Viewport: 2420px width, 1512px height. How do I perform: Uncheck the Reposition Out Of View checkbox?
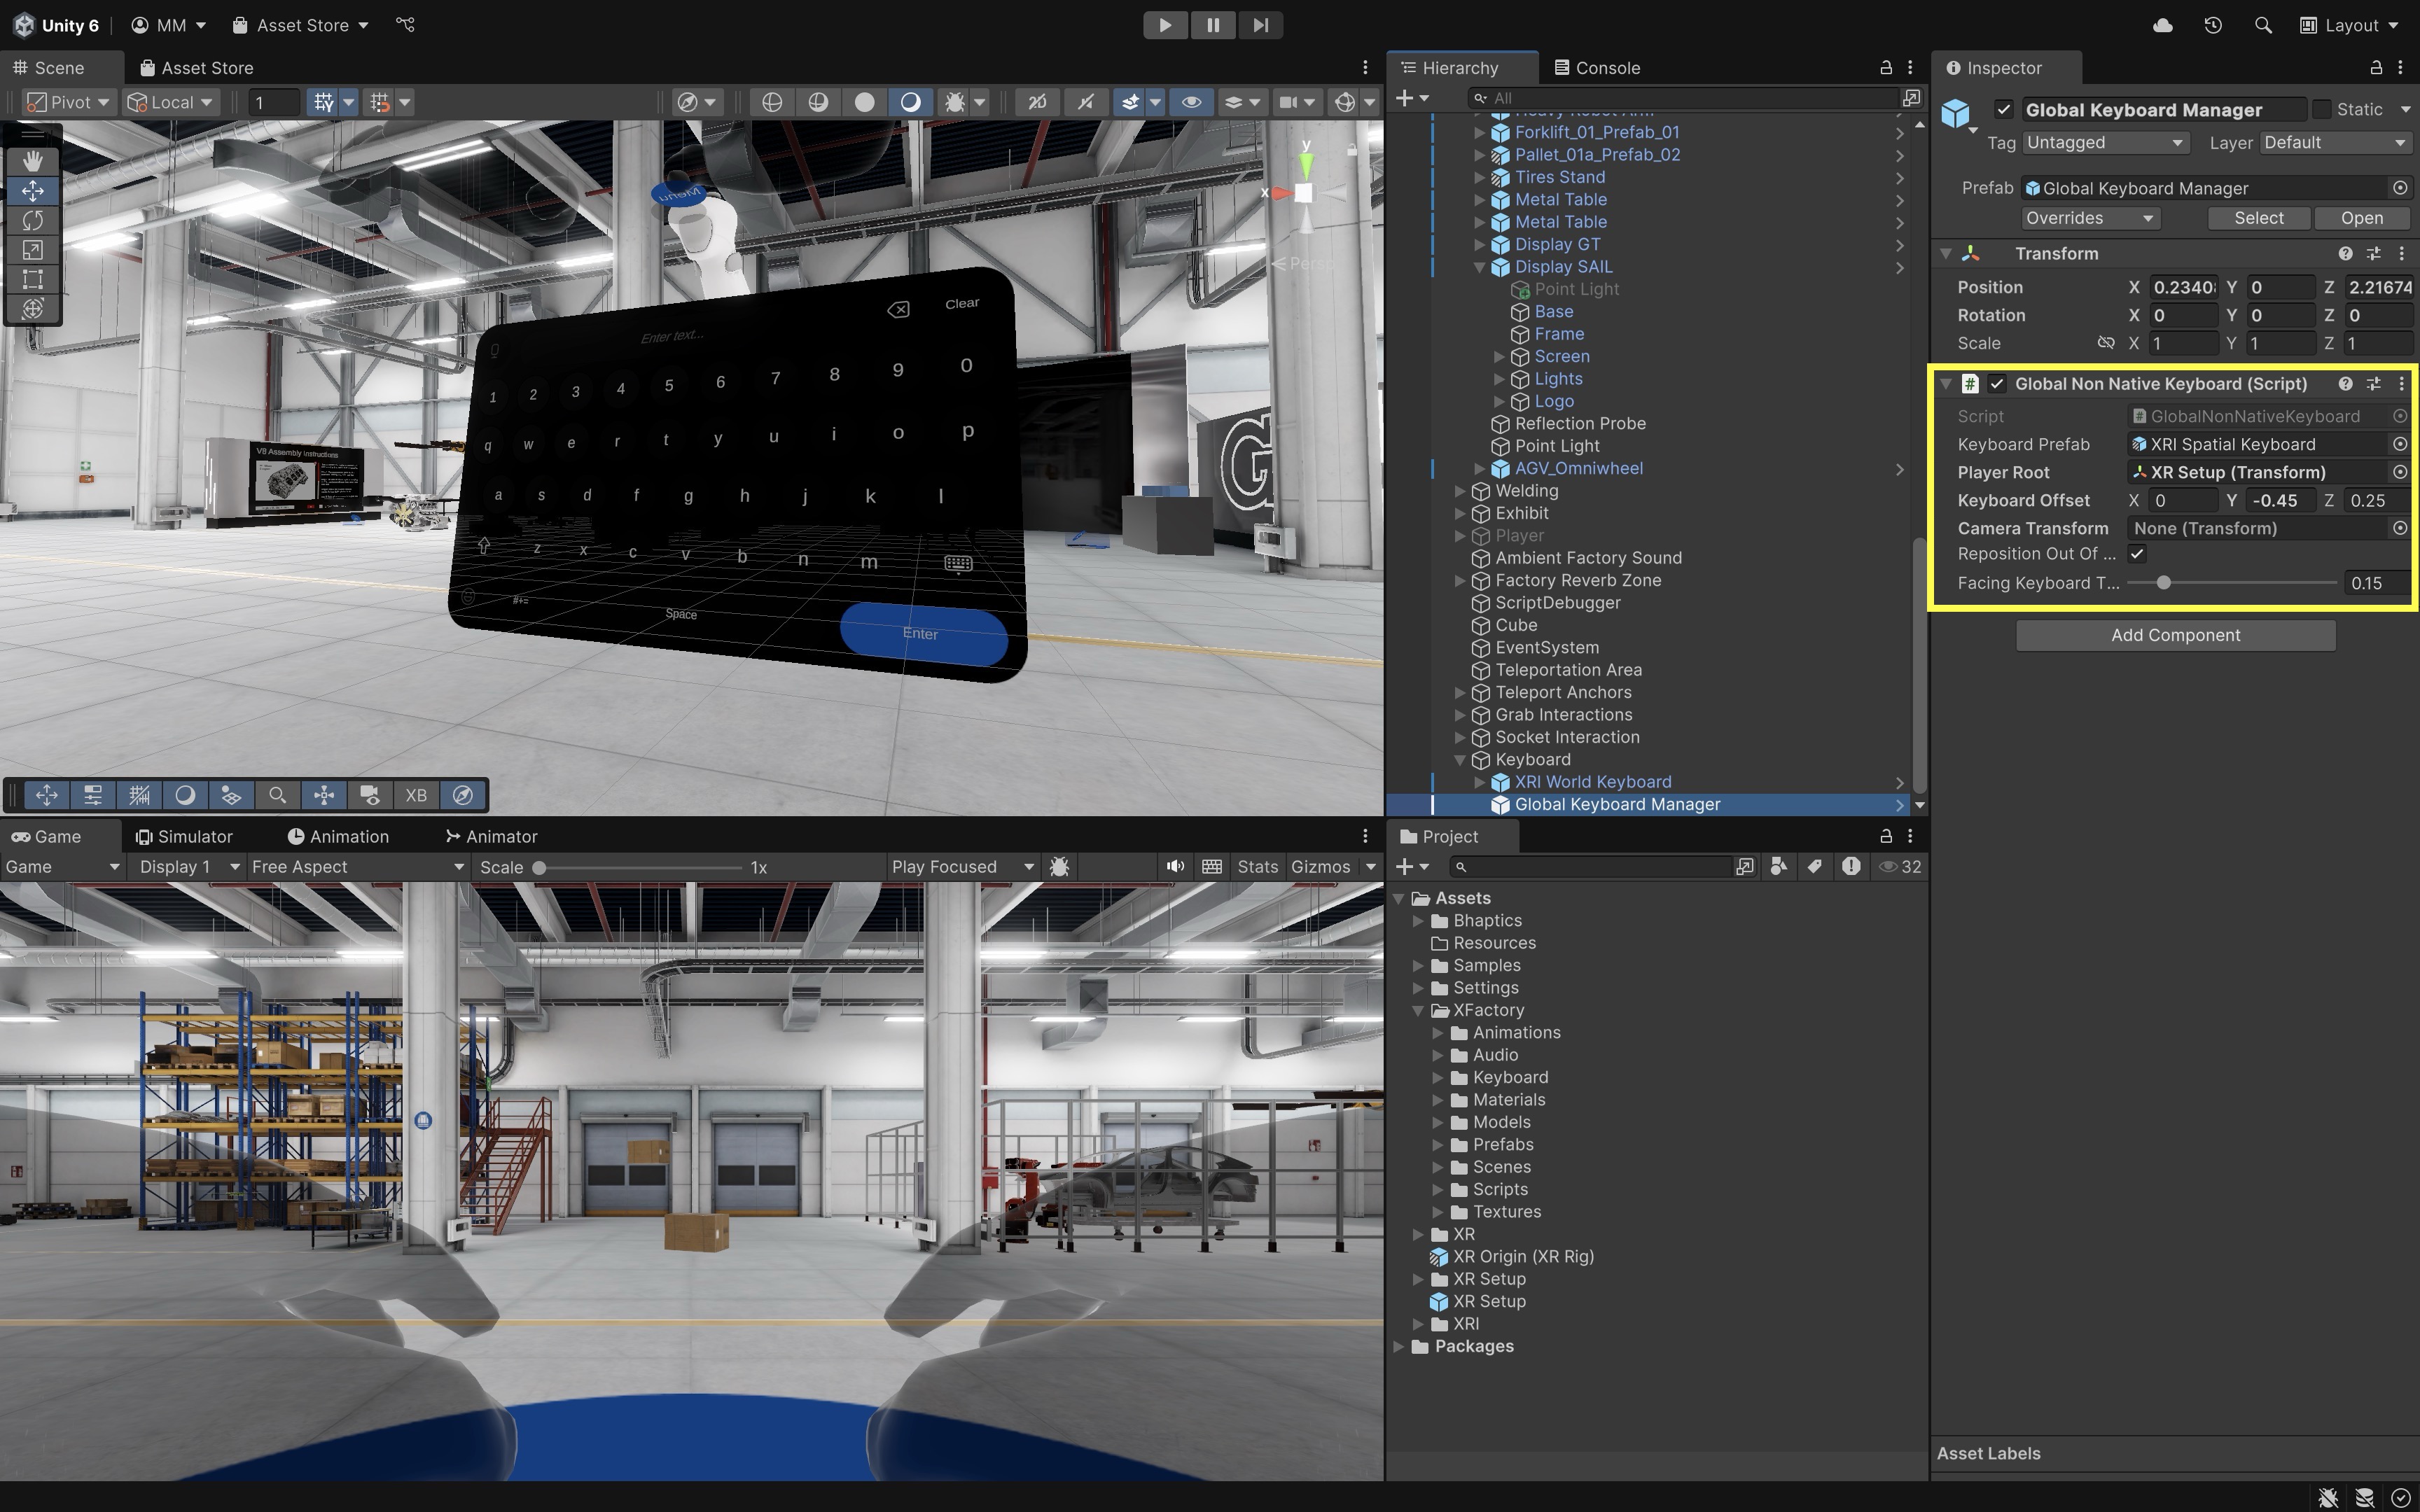[x=2137, y=554]
